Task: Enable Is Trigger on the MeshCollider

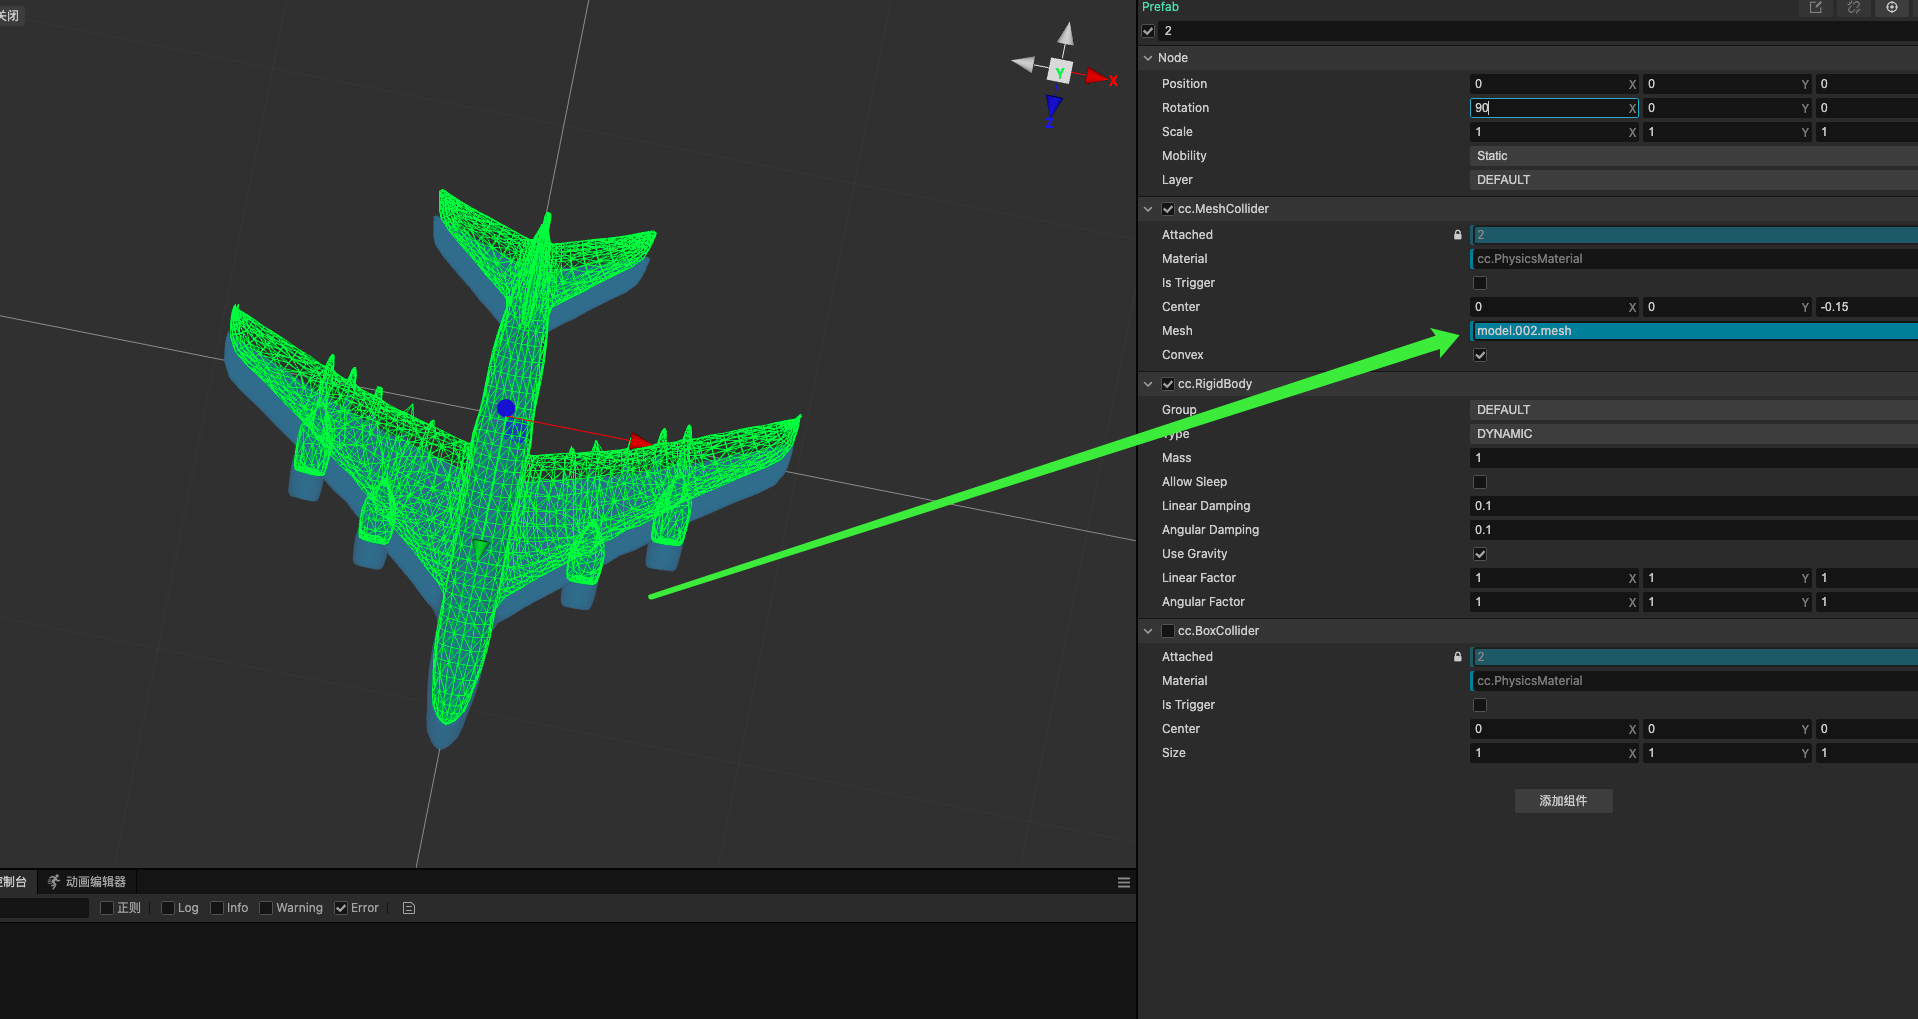Action: point(1480,283)
